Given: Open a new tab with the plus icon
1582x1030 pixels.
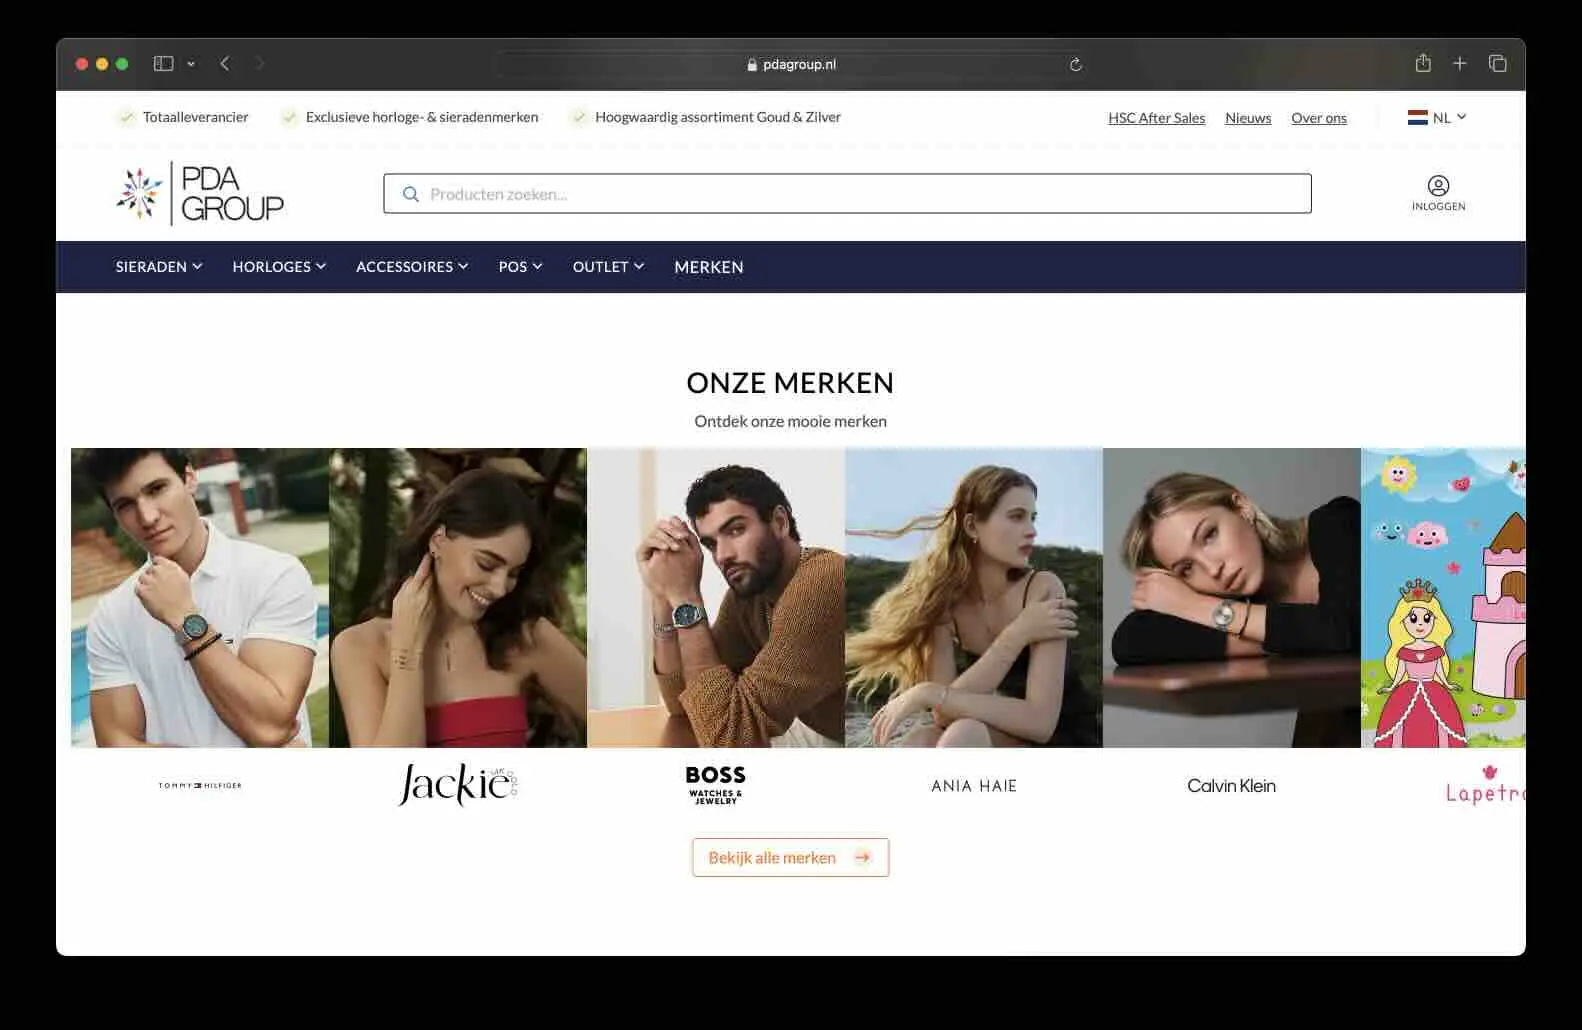Looking at the screenshot, I should click(1460, 63).
